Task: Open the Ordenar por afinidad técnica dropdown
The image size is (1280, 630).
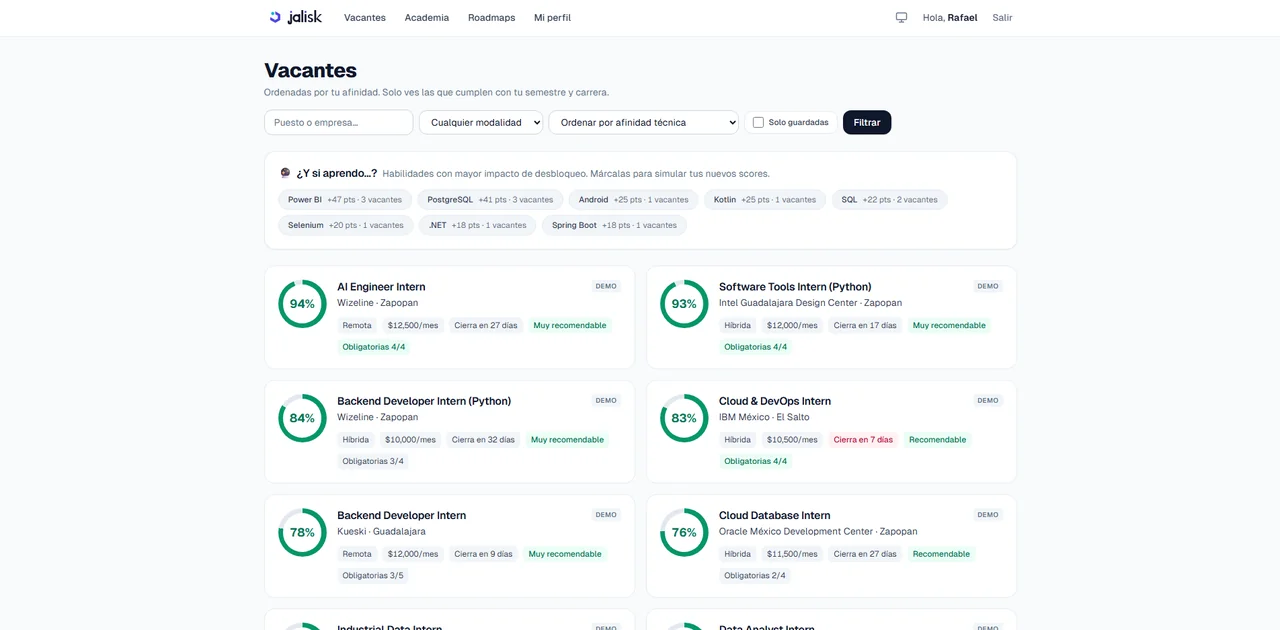Action: 644,123
